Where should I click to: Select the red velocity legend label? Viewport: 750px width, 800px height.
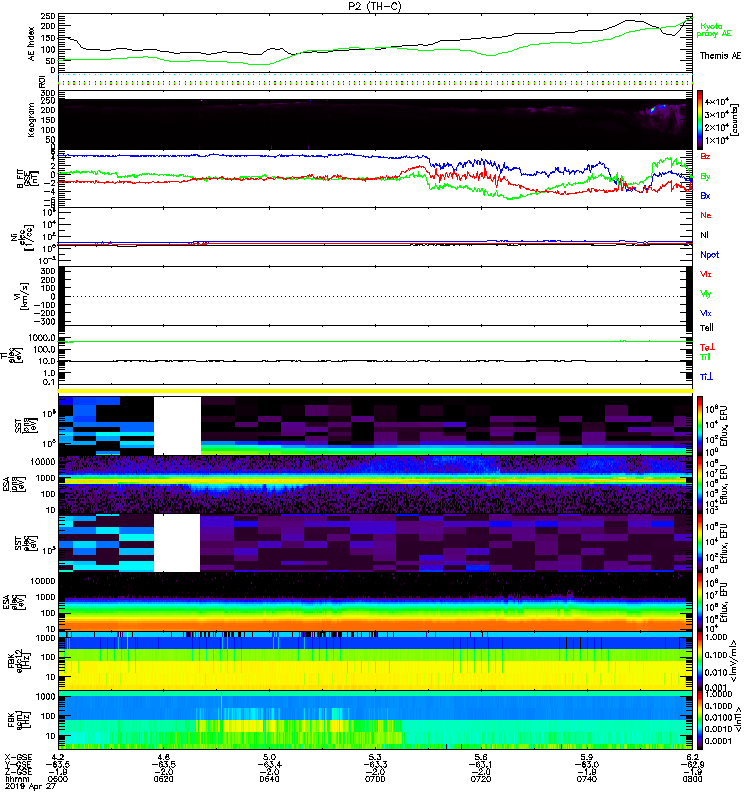705,274
